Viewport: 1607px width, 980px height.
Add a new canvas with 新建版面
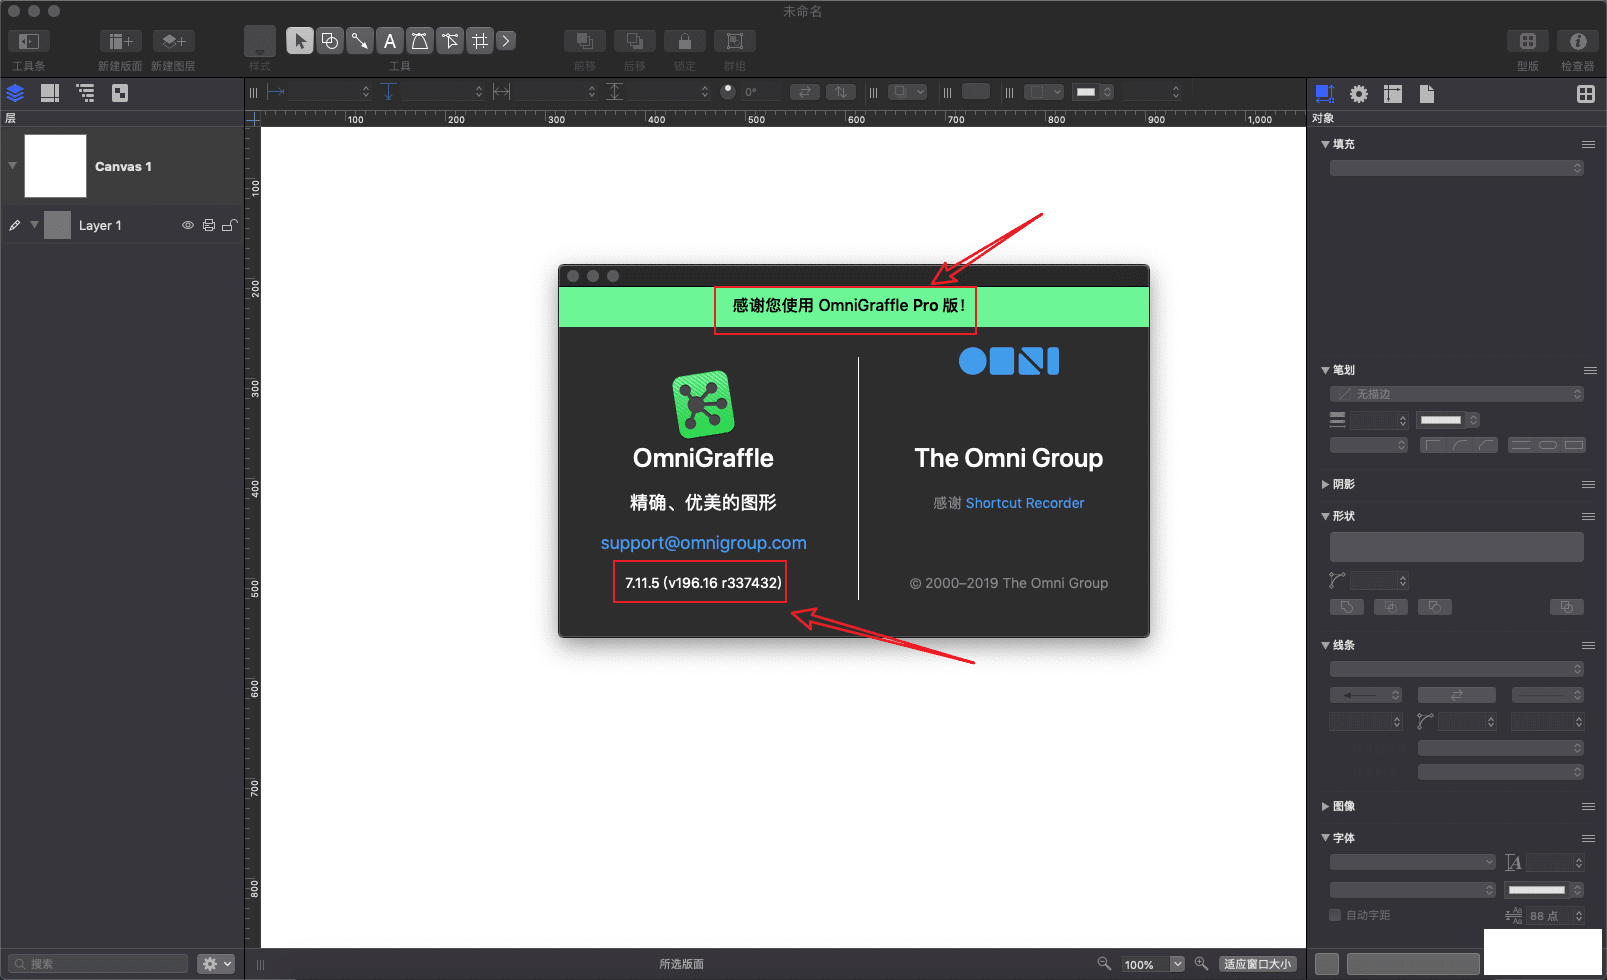120,41
